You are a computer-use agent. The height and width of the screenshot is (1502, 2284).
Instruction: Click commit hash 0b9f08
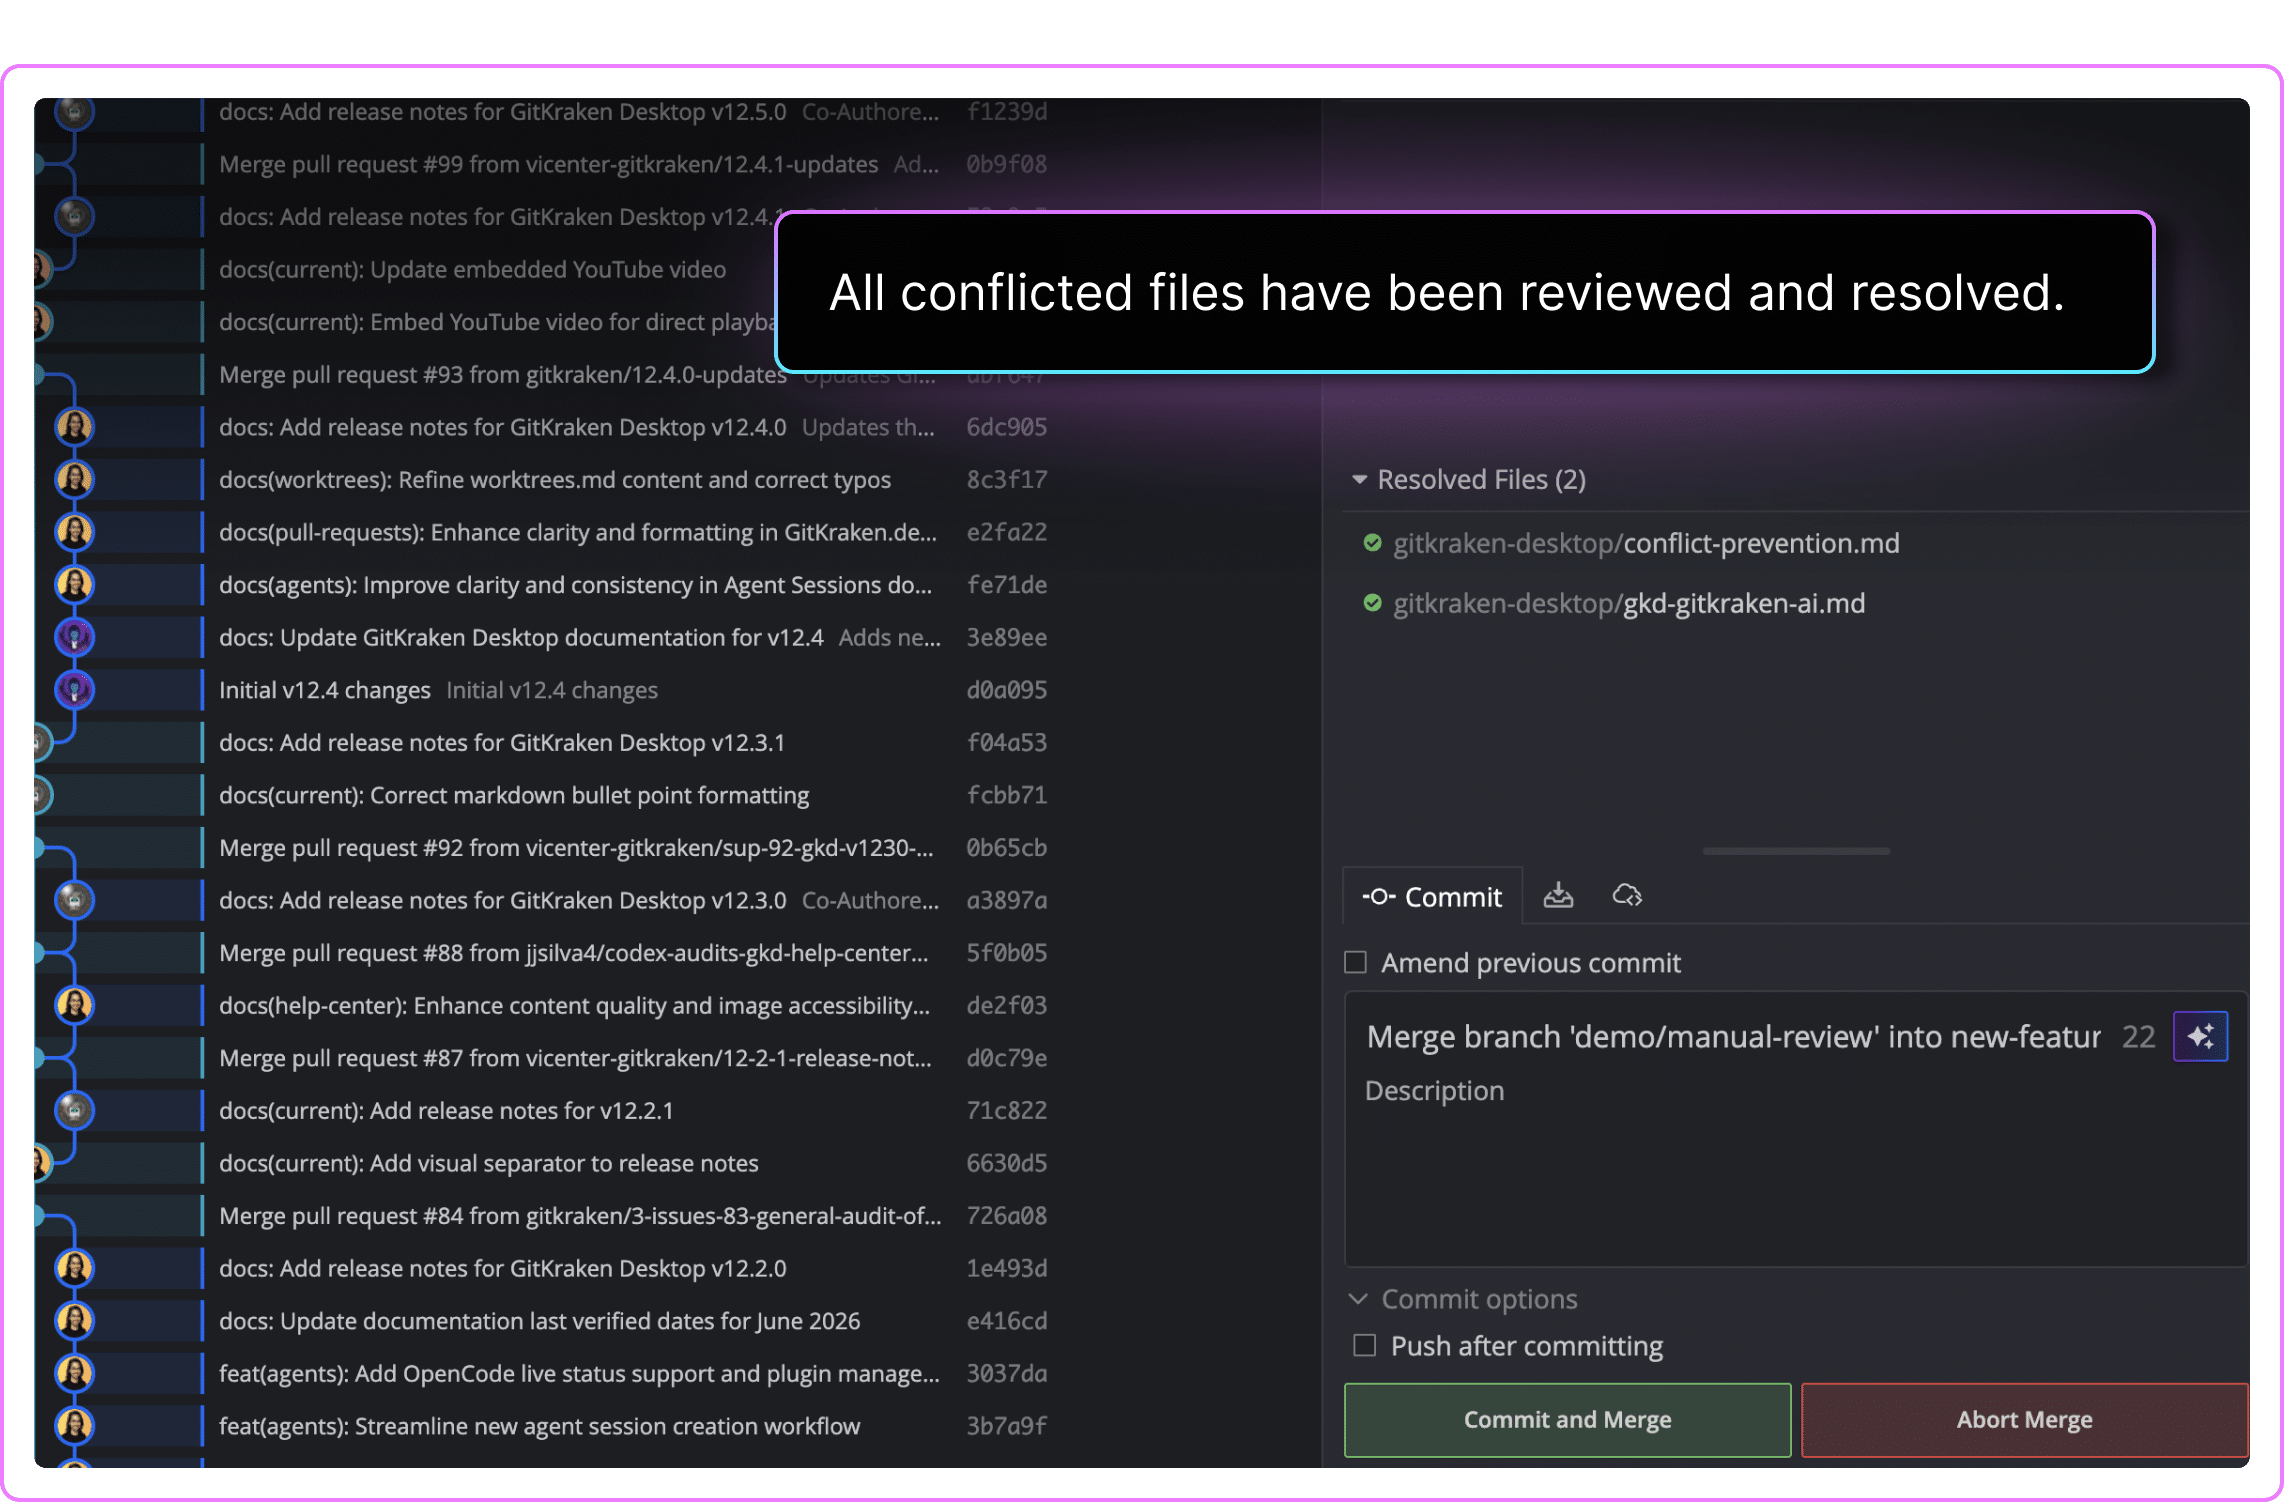(1006, 164)
